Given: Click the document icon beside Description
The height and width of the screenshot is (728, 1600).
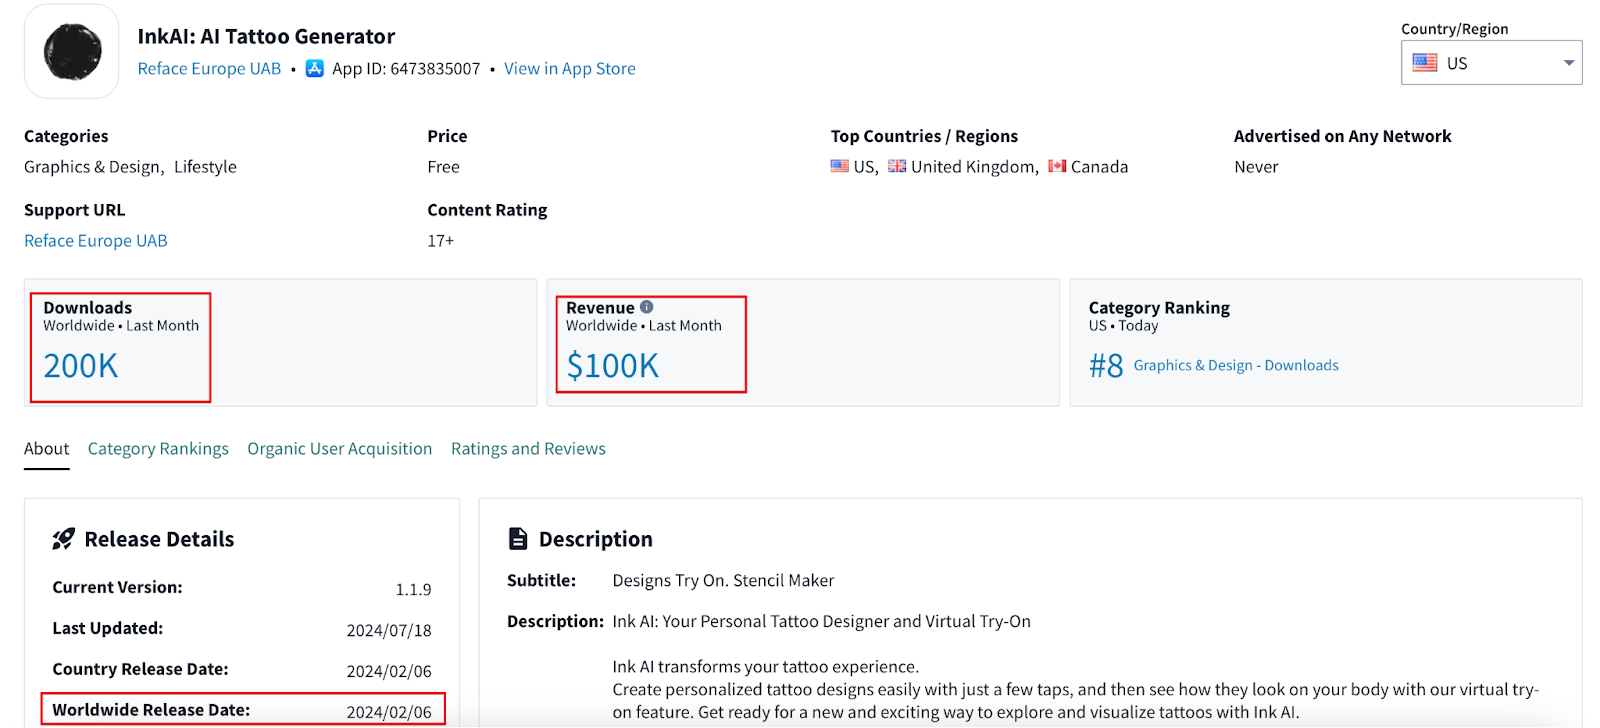Looking at the screenshot, I should point(518,539).
